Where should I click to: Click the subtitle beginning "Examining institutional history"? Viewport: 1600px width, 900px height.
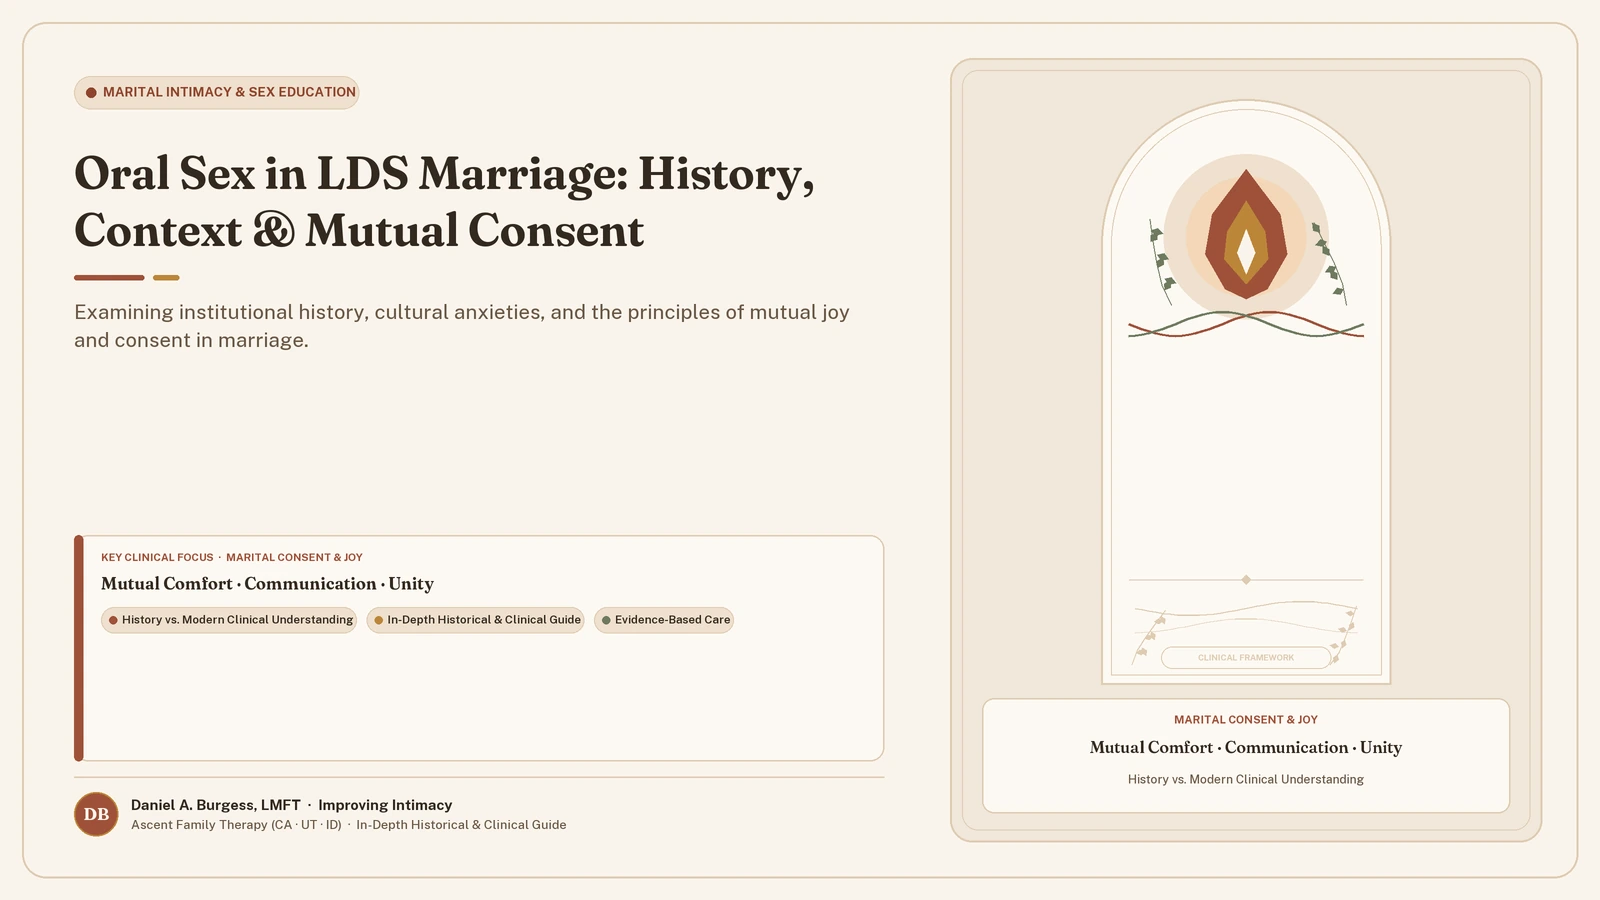tap(462, 326)
